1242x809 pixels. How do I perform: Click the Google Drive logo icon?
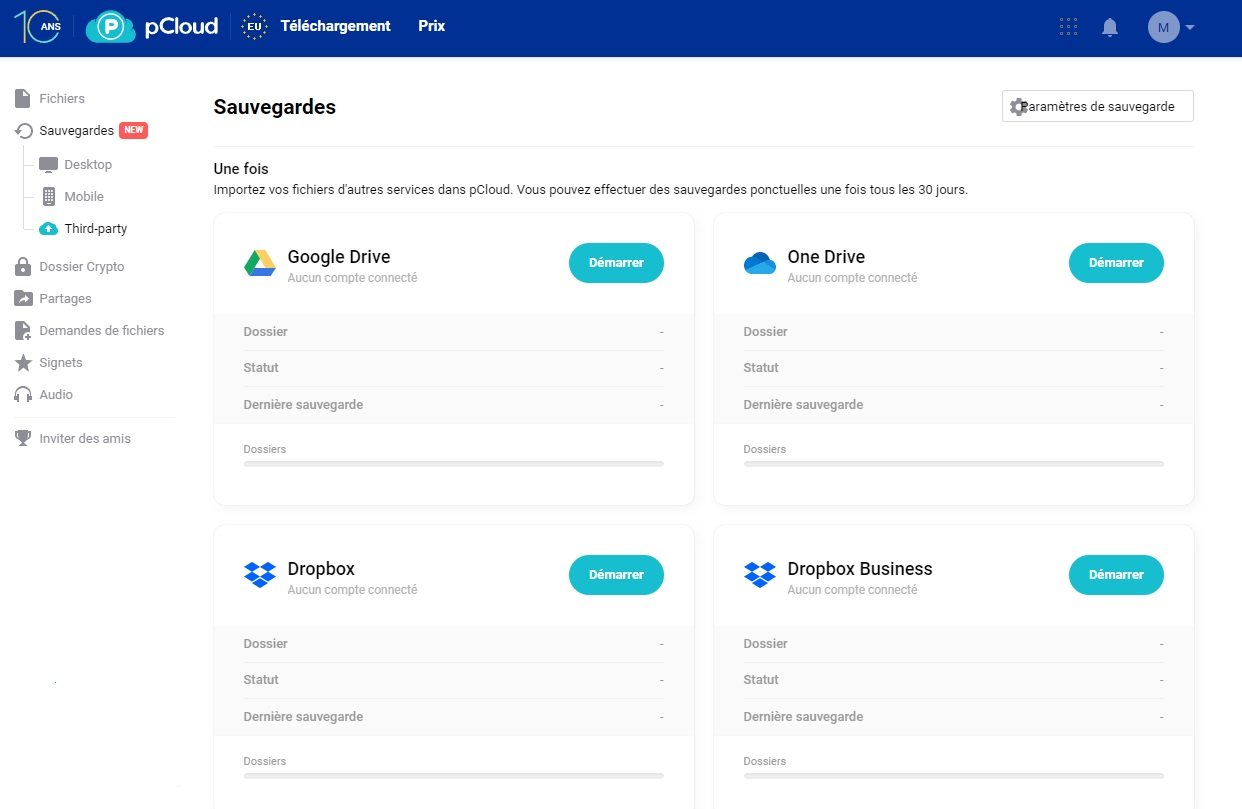click(x=260, y=263)
